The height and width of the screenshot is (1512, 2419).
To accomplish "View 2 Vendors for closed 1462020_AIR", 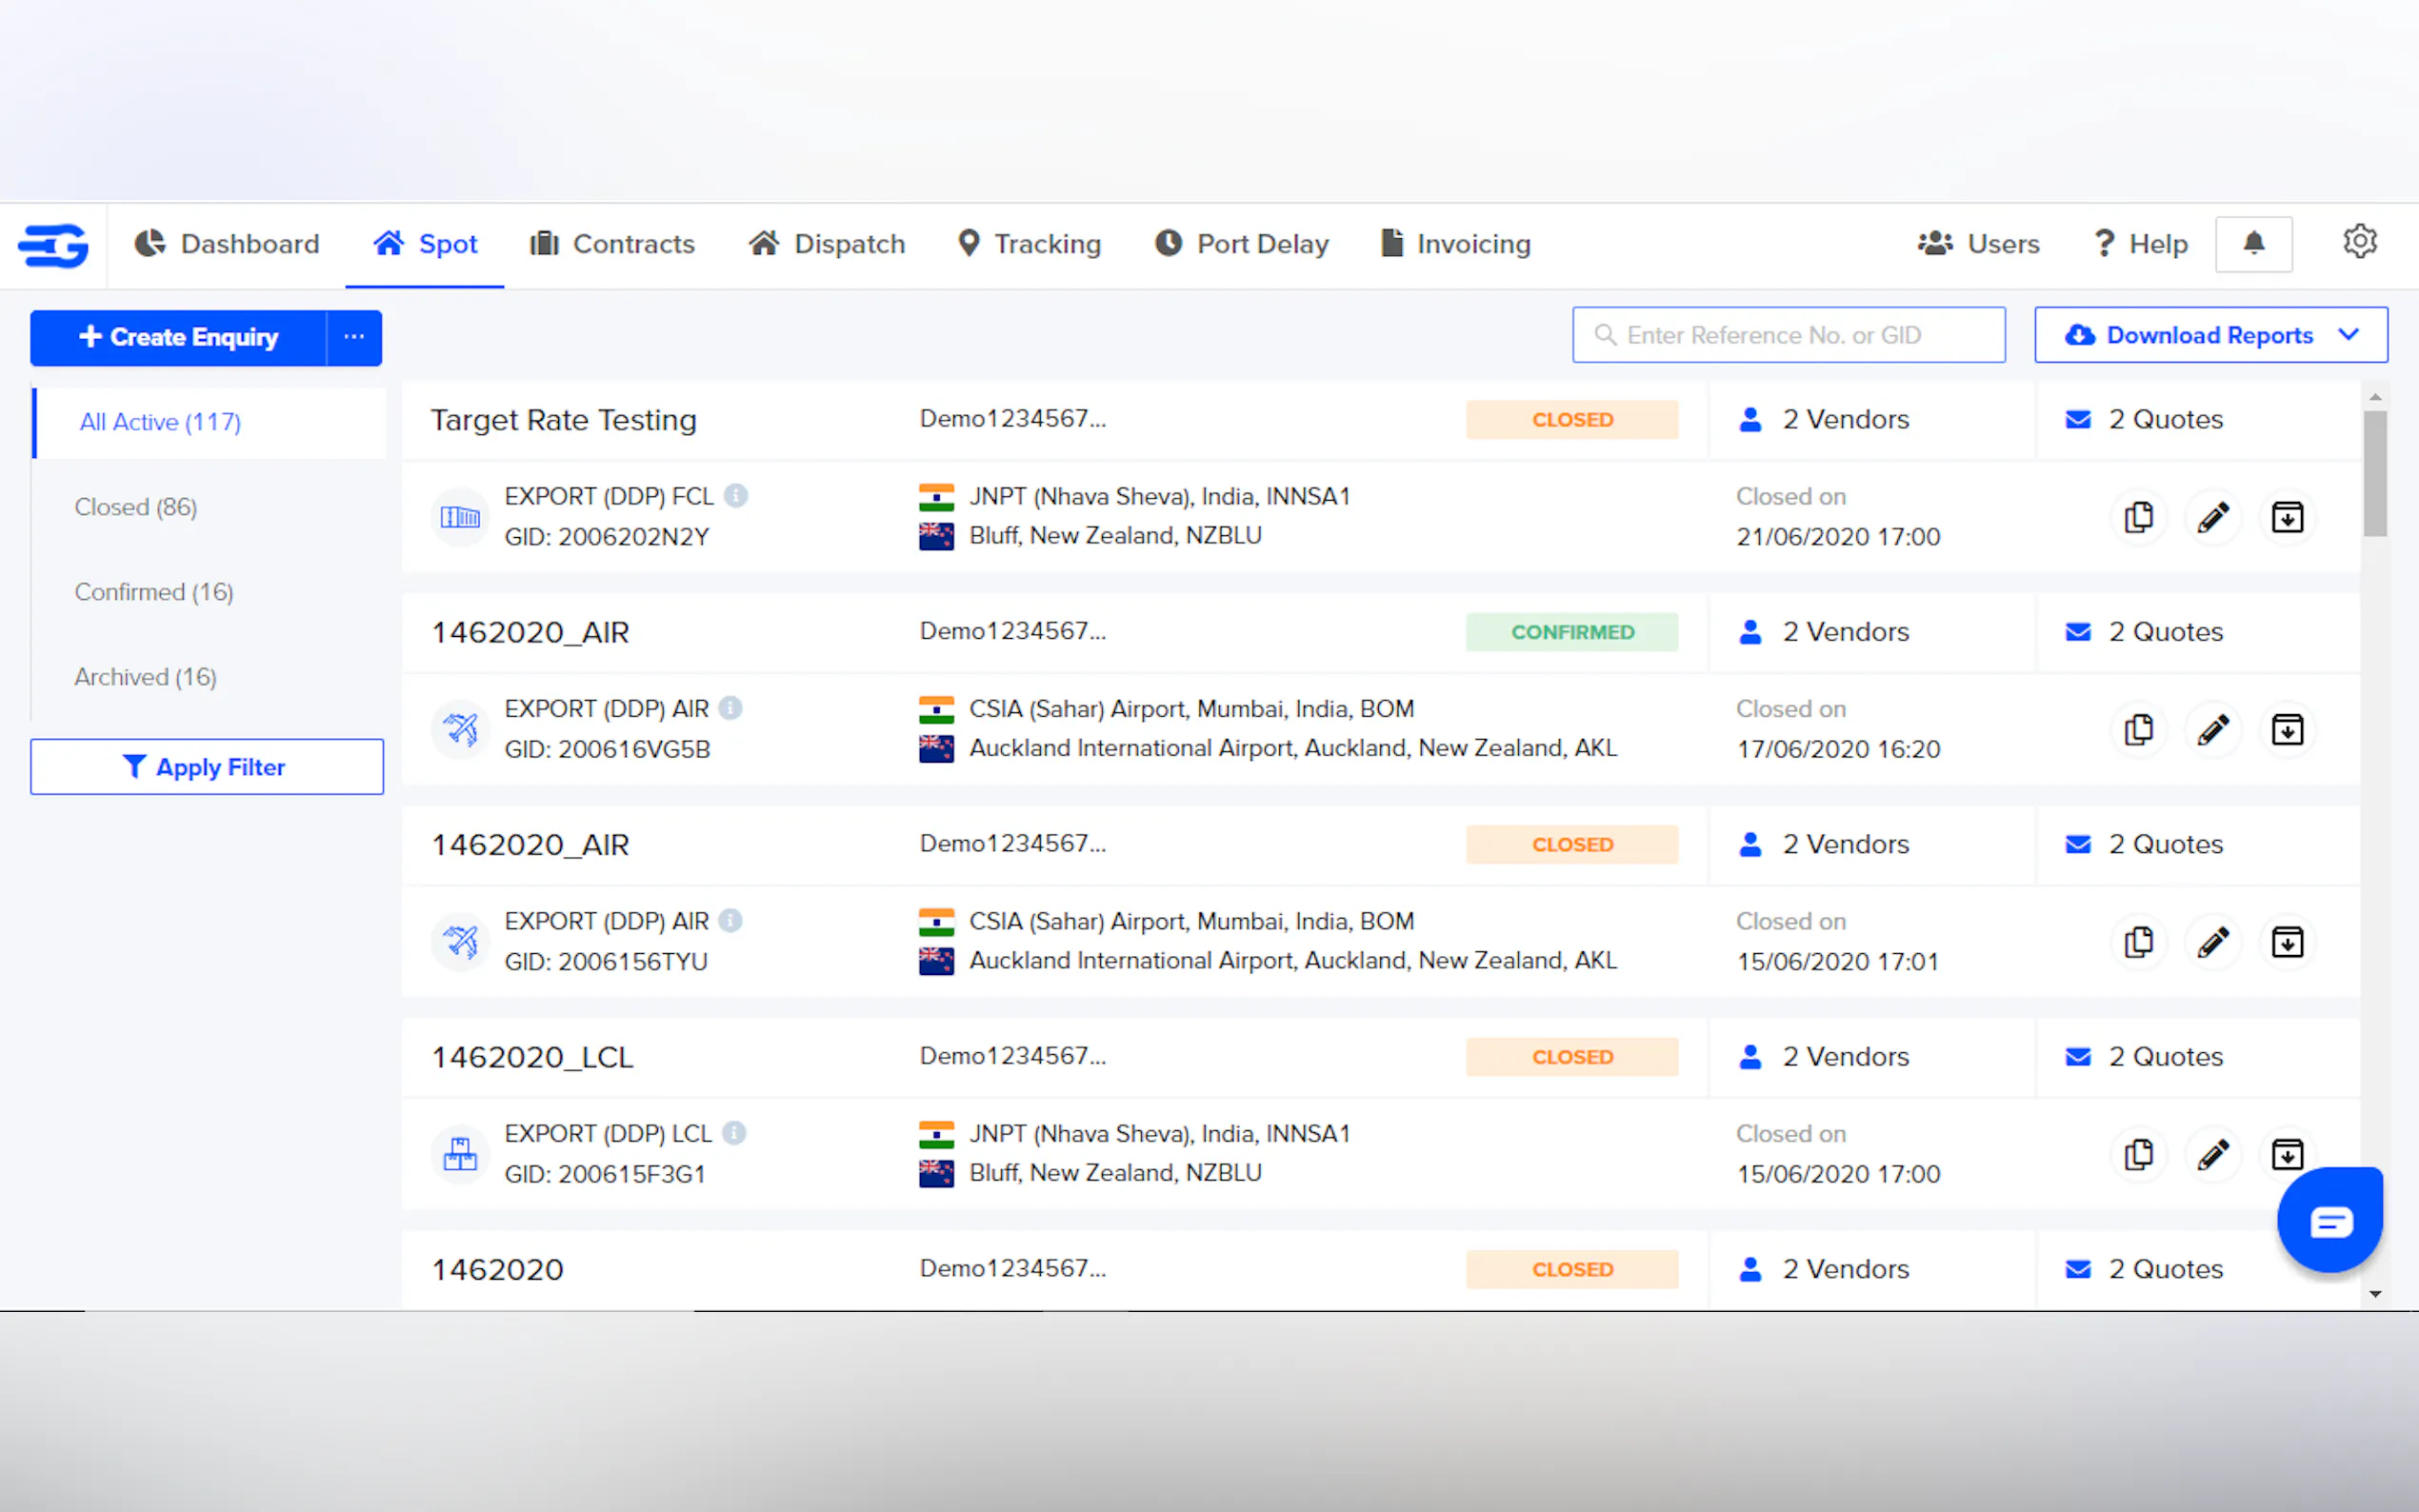I will [x=1824, y=844].
